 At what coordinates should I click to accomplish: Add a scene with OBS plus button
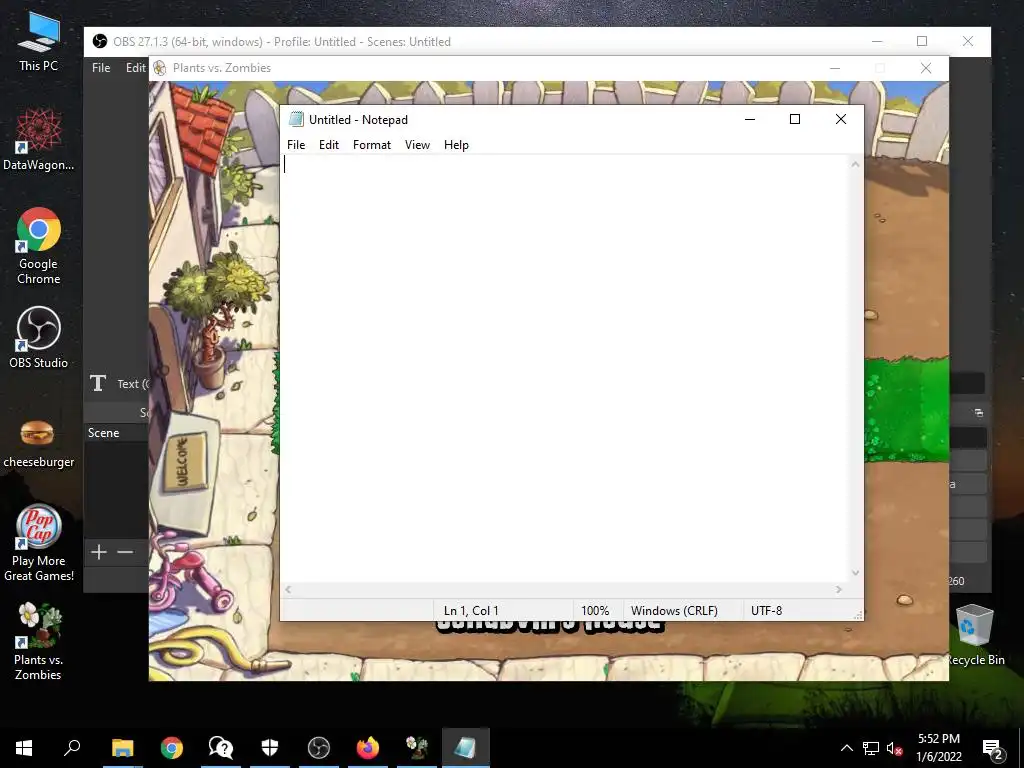pyautogui.click(x=99, y=552)
